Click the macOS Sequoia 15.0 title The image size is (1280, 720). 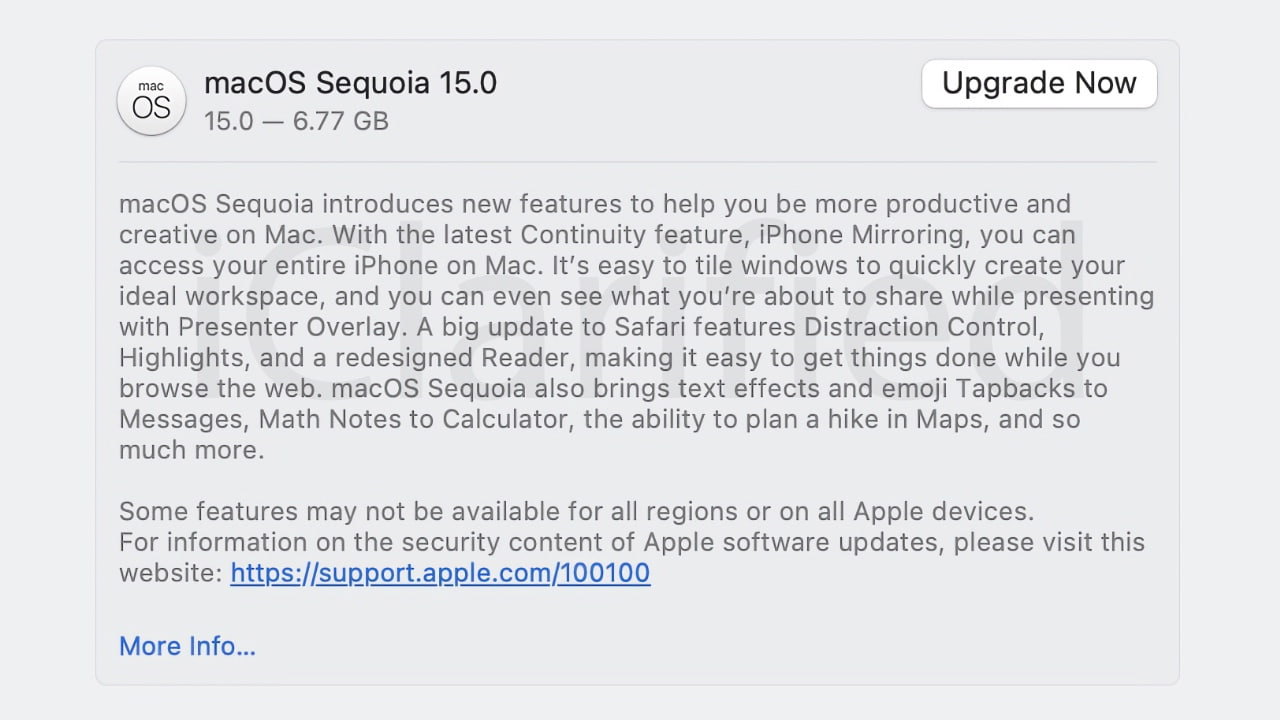pyautogui.click(x=351, y=83)
